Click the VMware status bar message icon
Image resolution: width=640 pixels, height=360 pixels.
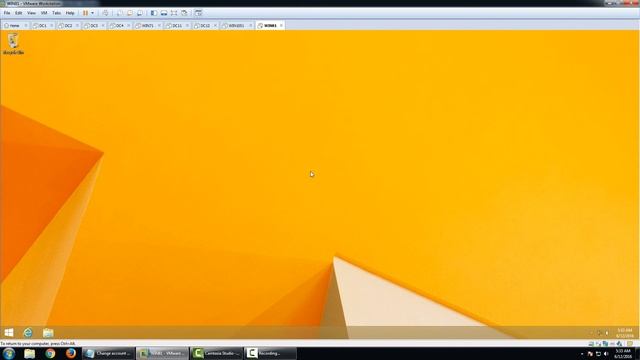click(630, 344)
